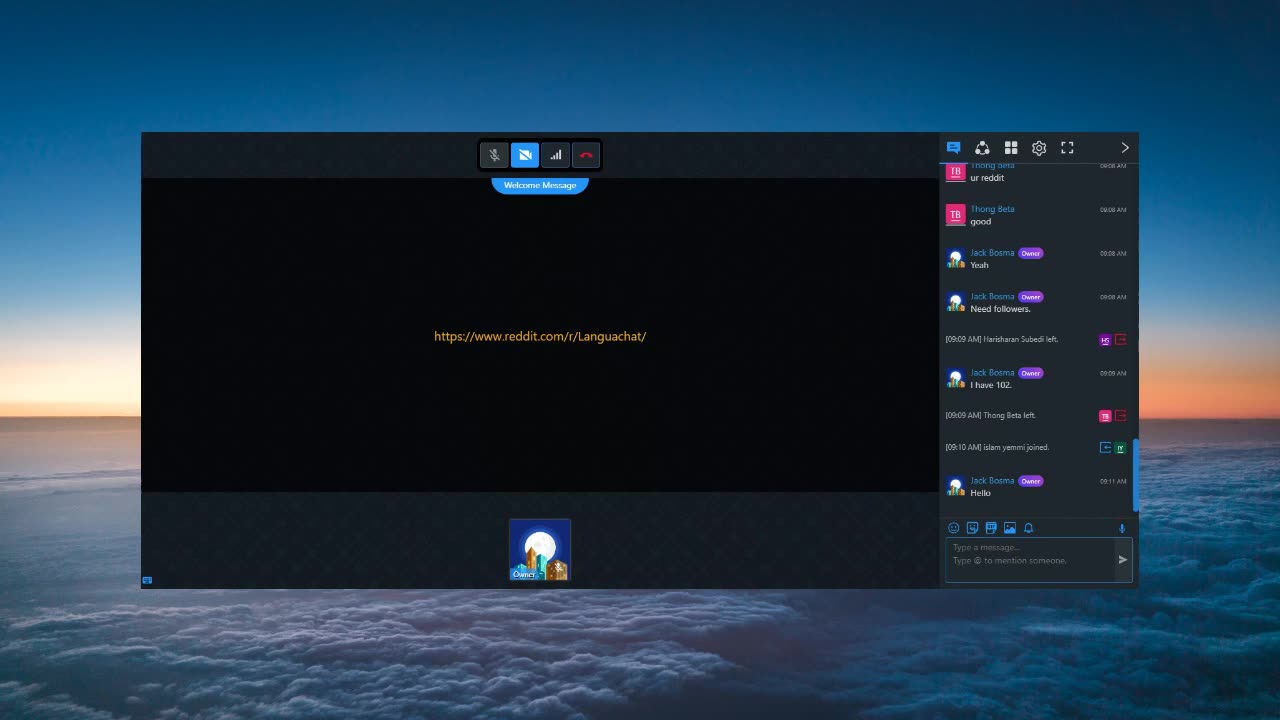
Task: Collapse the chat sidebar with the arrow
Action: 1125,148
